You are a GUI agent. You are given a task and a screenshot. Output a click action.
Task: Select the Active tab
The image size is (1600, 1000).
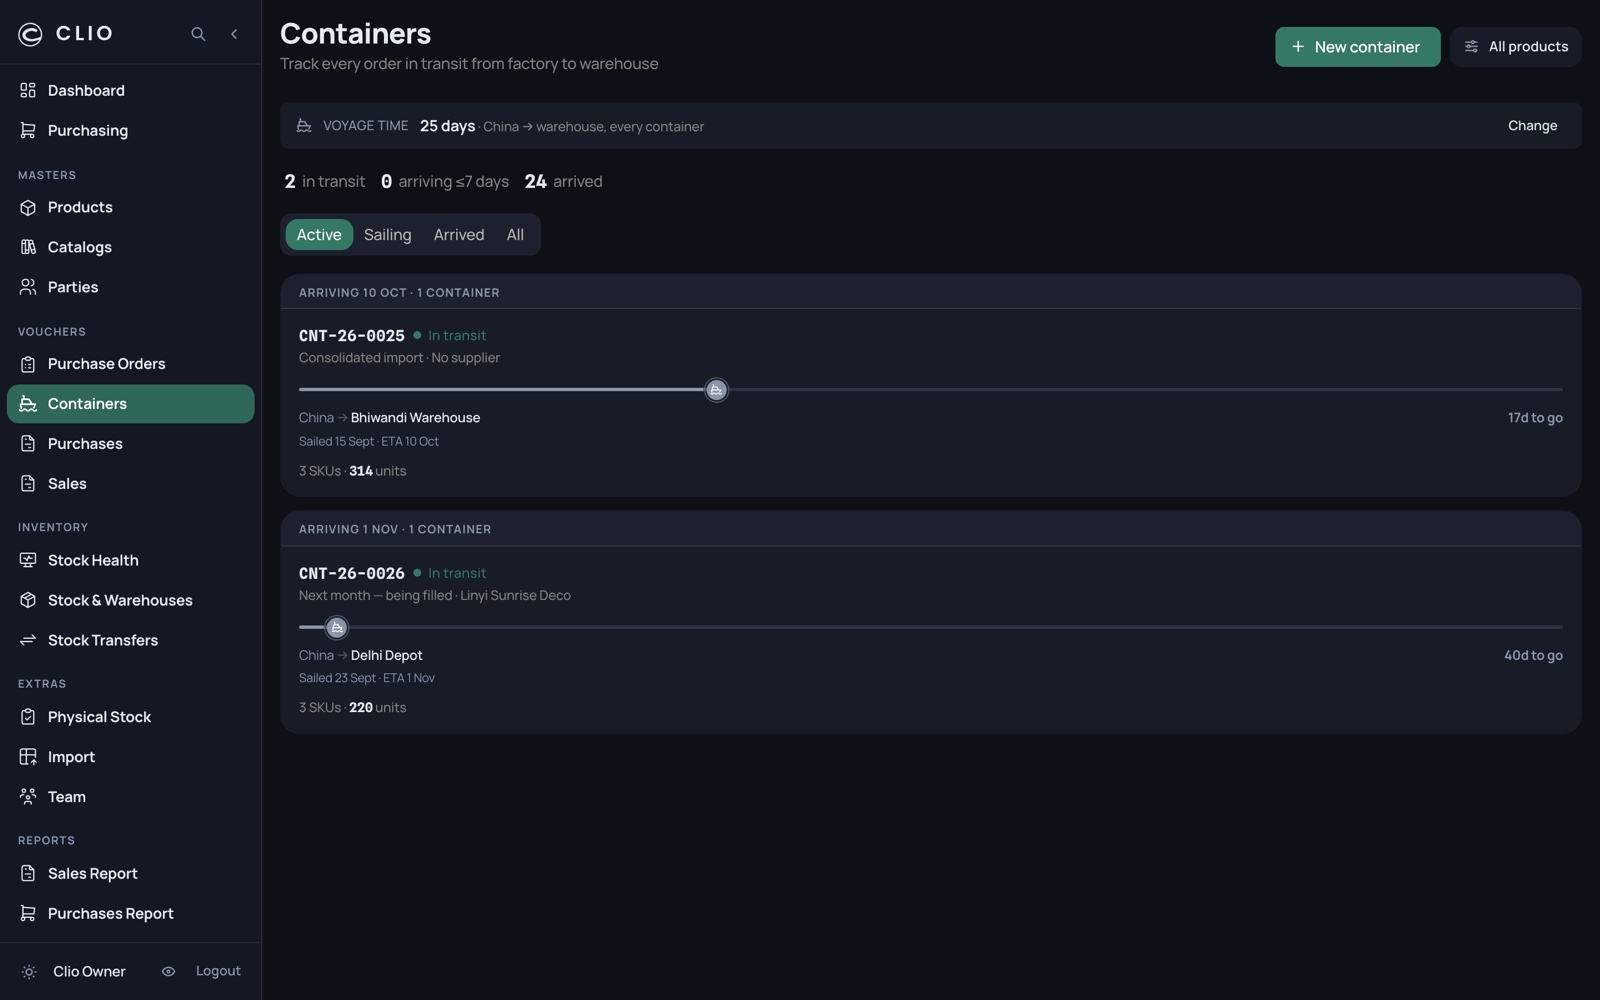(319, 235)
